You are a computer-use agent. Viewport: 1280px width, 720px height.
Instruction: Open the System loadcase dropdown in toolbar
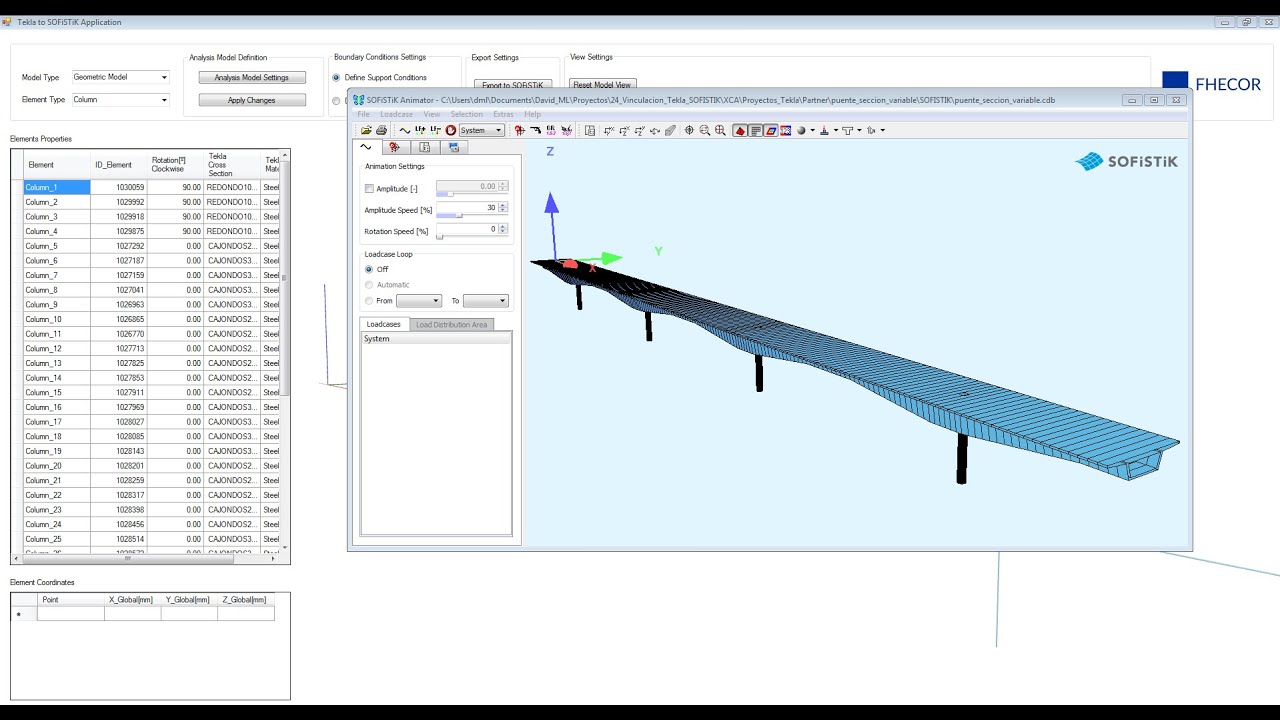[482, 130]
